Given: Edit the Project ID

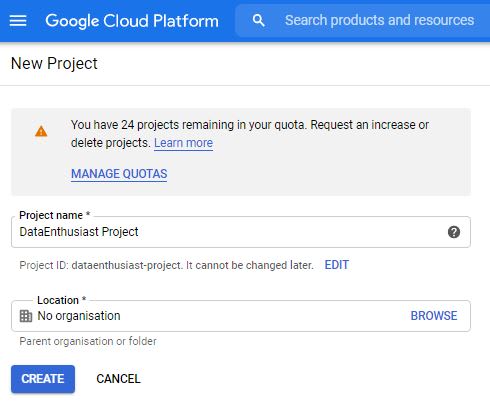Looking at the screenshot, I should (x=337, y=265).
